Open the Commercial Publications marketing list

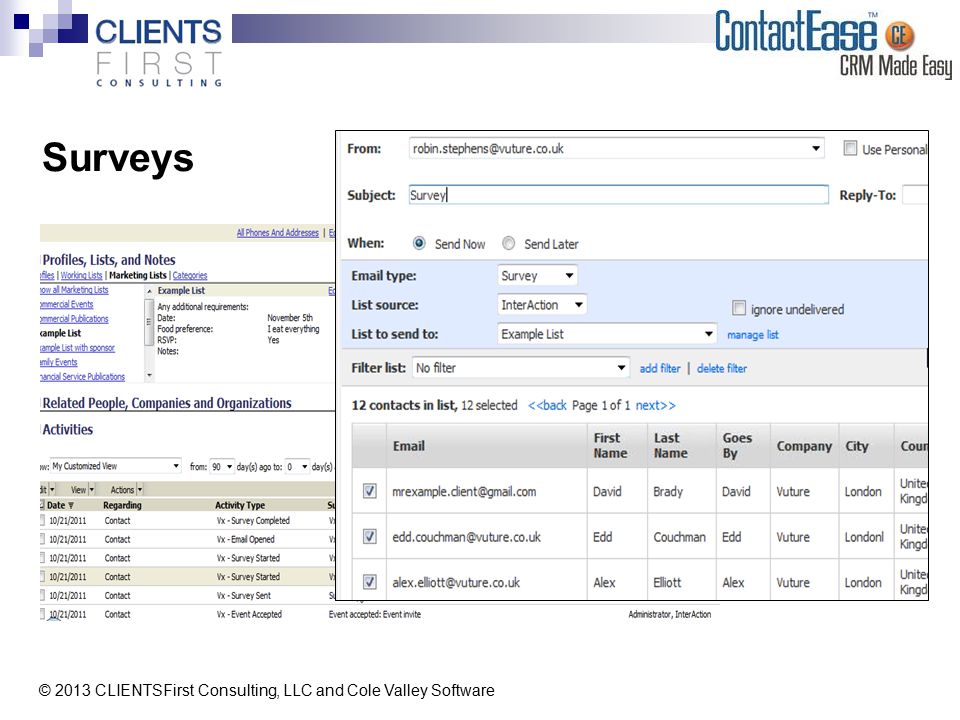coord(74,319)
